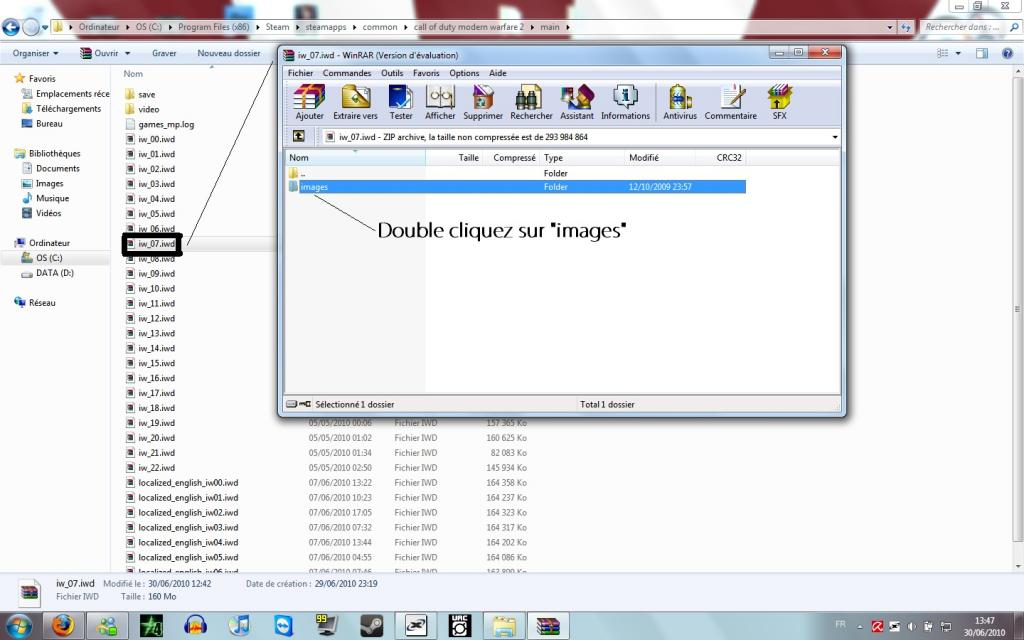Screen dimensions: 1024x640
Task: Open the Explorer help icon
Action: click(x=1007, y=54)
